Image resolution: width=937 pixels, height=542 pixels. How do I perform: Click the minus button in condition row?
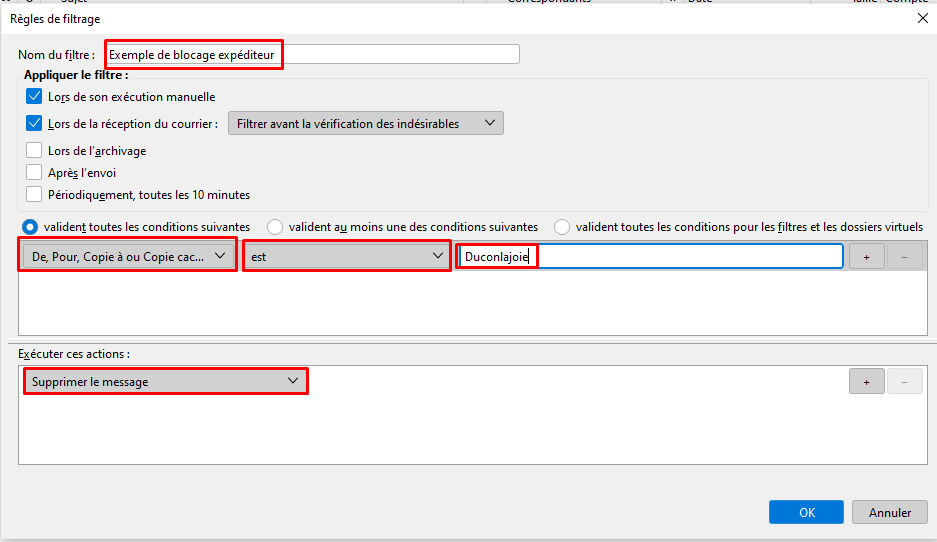click(905, 257)
